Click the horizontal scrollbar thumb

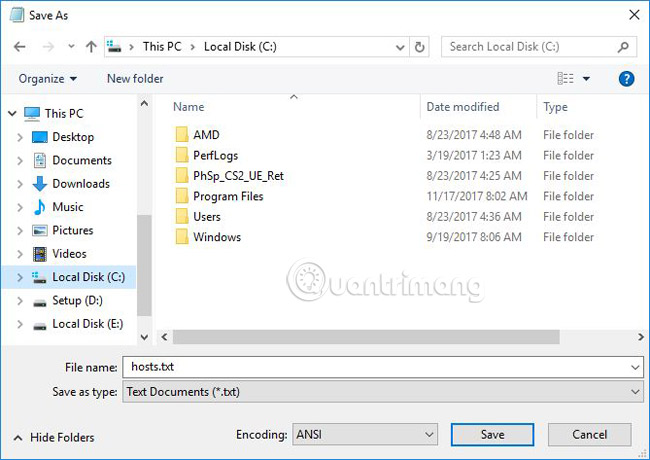(x=366, y=337)
